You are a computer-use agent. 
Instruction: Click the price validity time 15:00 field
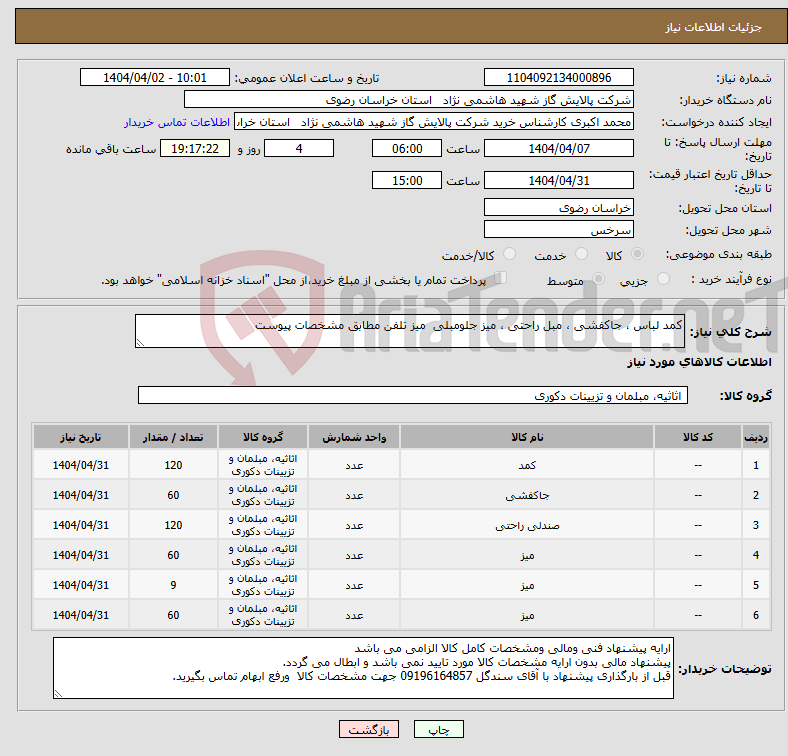pyautogui.click(x=407, y=180)
